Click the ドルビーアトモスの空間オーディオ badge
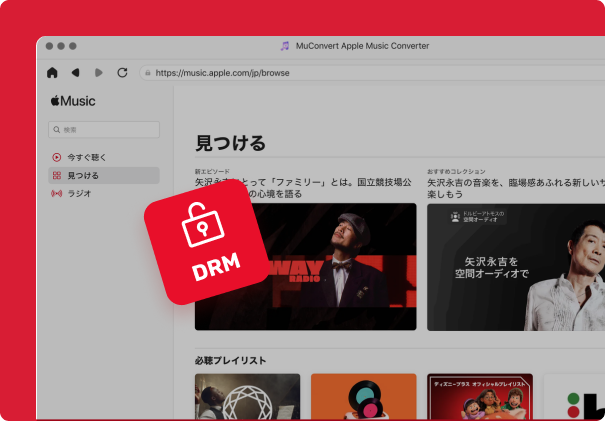The height and width of the screenshot is (421, 605). pyautogui.click(x=478, y=216)
